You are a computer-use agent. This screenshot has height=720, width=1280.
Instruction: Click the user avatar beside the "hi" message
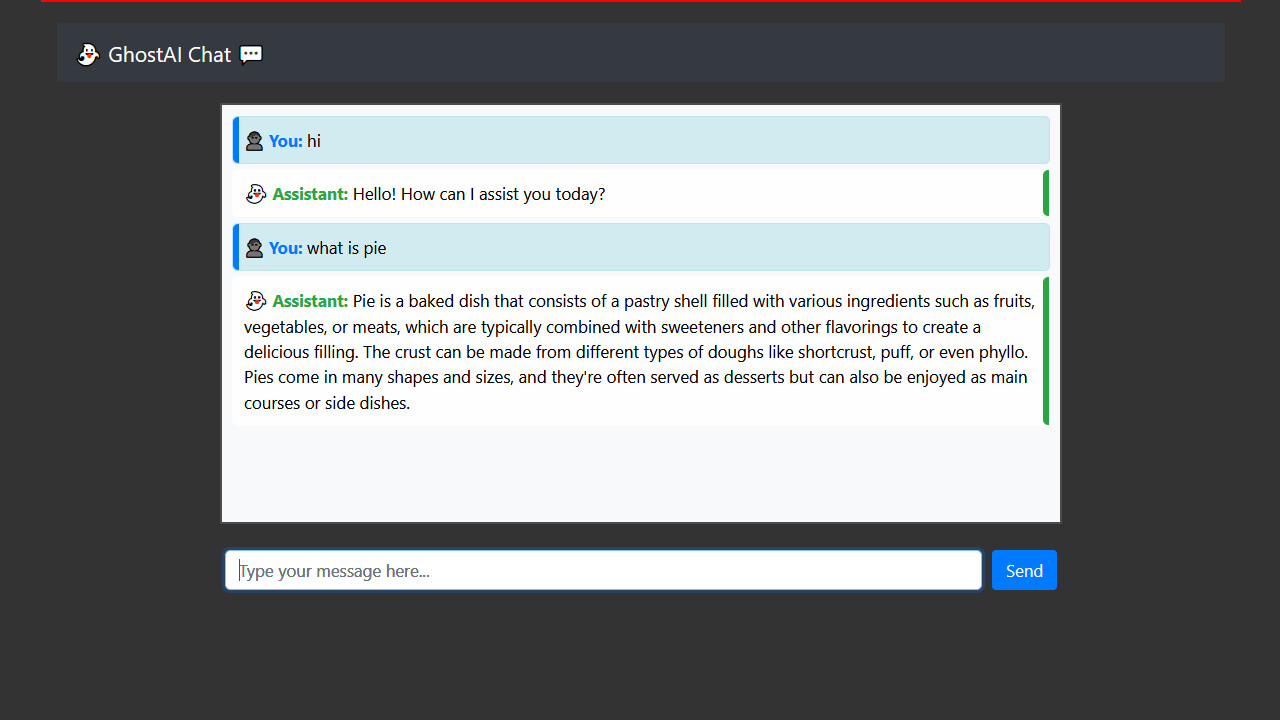coord(254,141)
